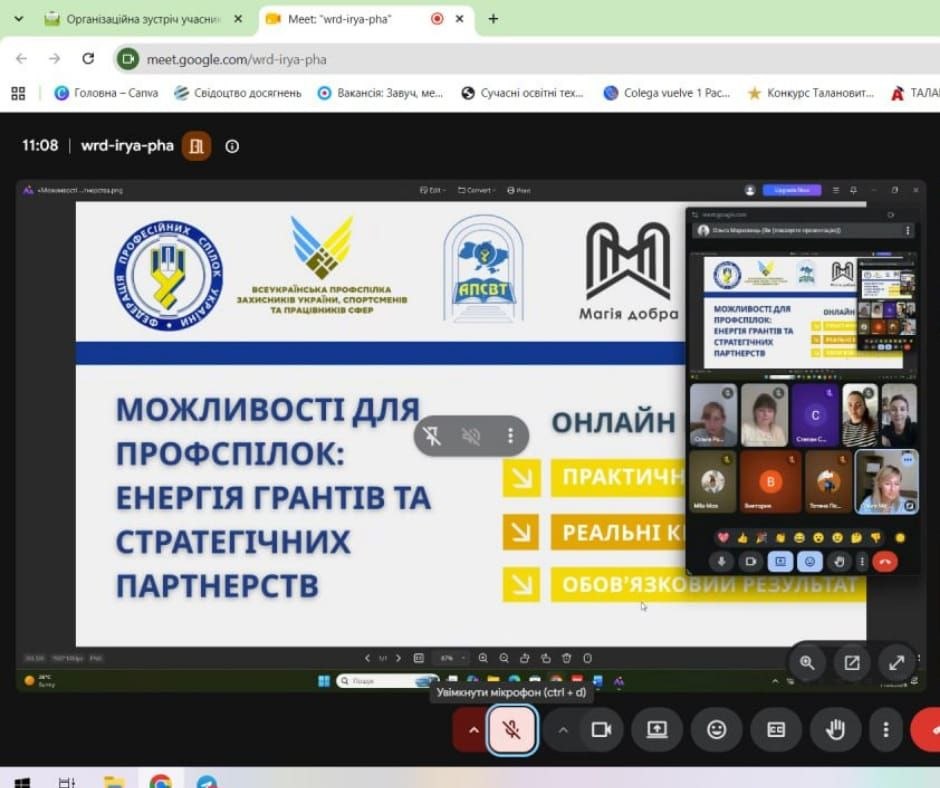The image size is (940, 788).
Task: Click participant tile with orange B avatar
Action: [x=770, y=481]
